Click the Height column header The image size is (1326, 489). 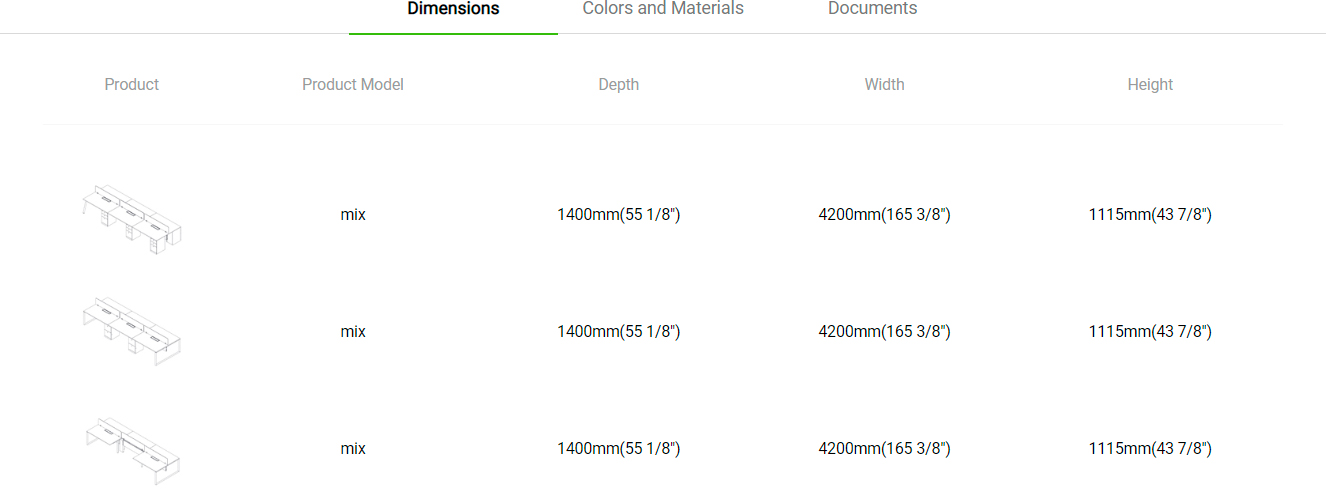1150,85
